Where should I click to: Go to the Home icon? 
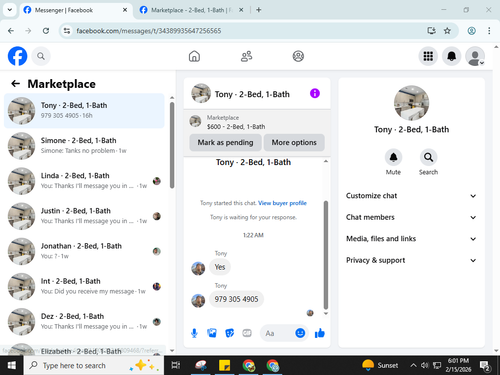point(194,56)
